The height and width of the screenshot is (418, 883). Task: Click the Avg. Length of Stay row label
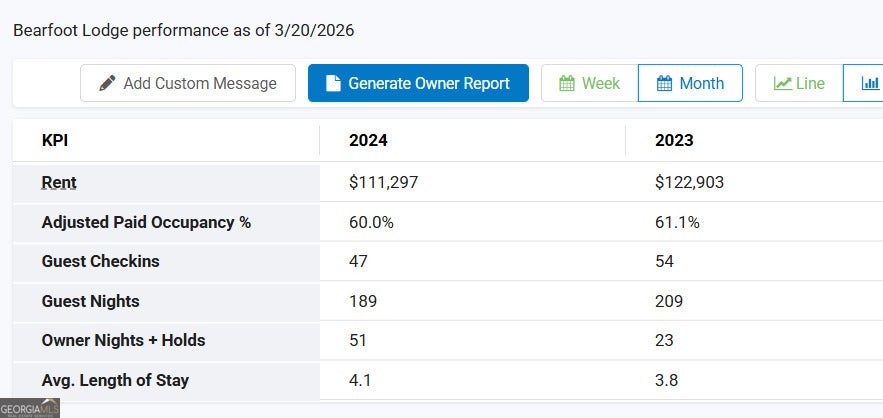click(x=115, y=380)
